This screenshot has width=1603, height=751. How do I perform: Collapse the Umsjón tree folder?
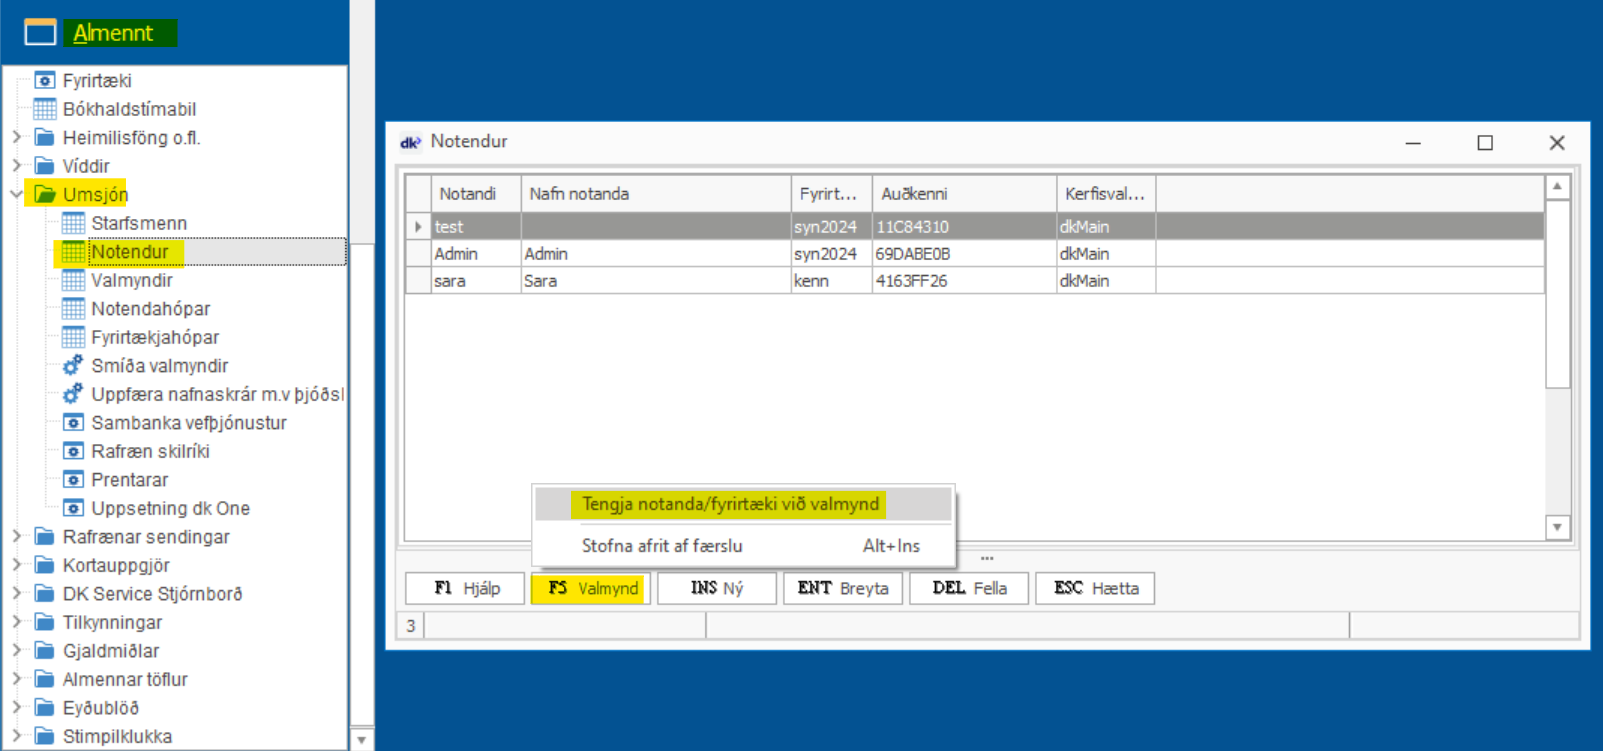click(x=16, y=194)
